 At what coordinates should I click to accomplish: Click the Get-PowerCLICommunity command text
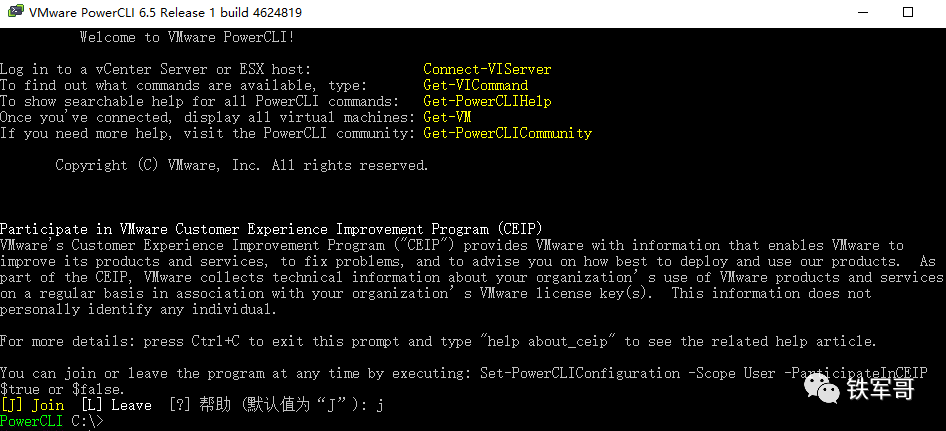507,133
